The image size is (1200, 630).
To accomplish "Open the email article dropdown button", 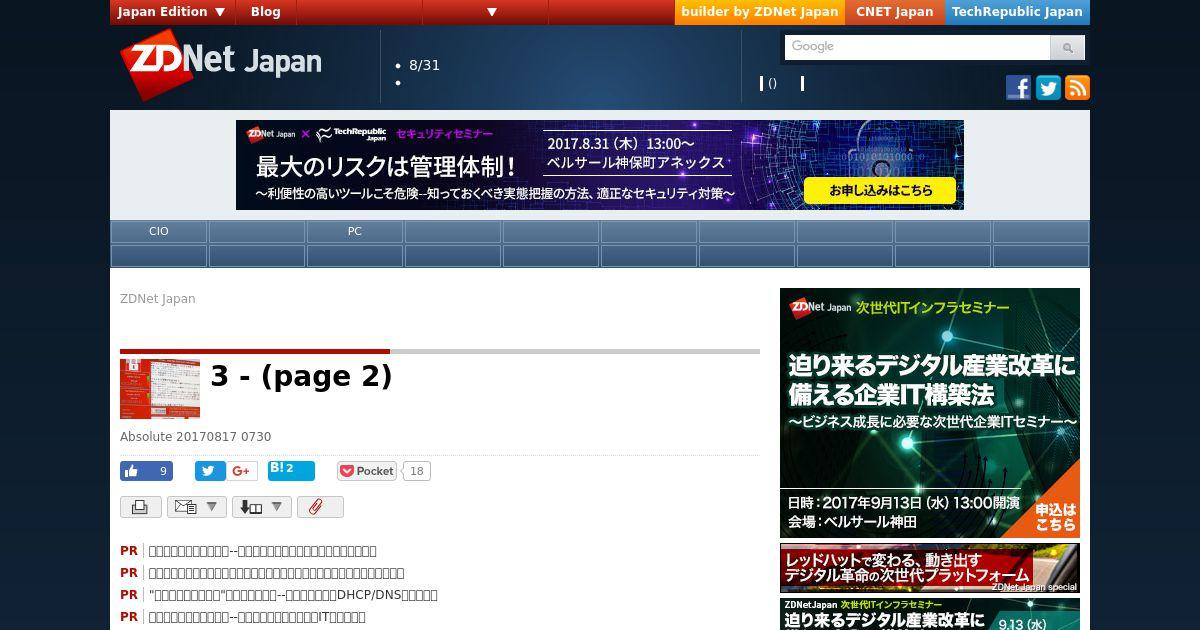I will click(x=196, y=507).
